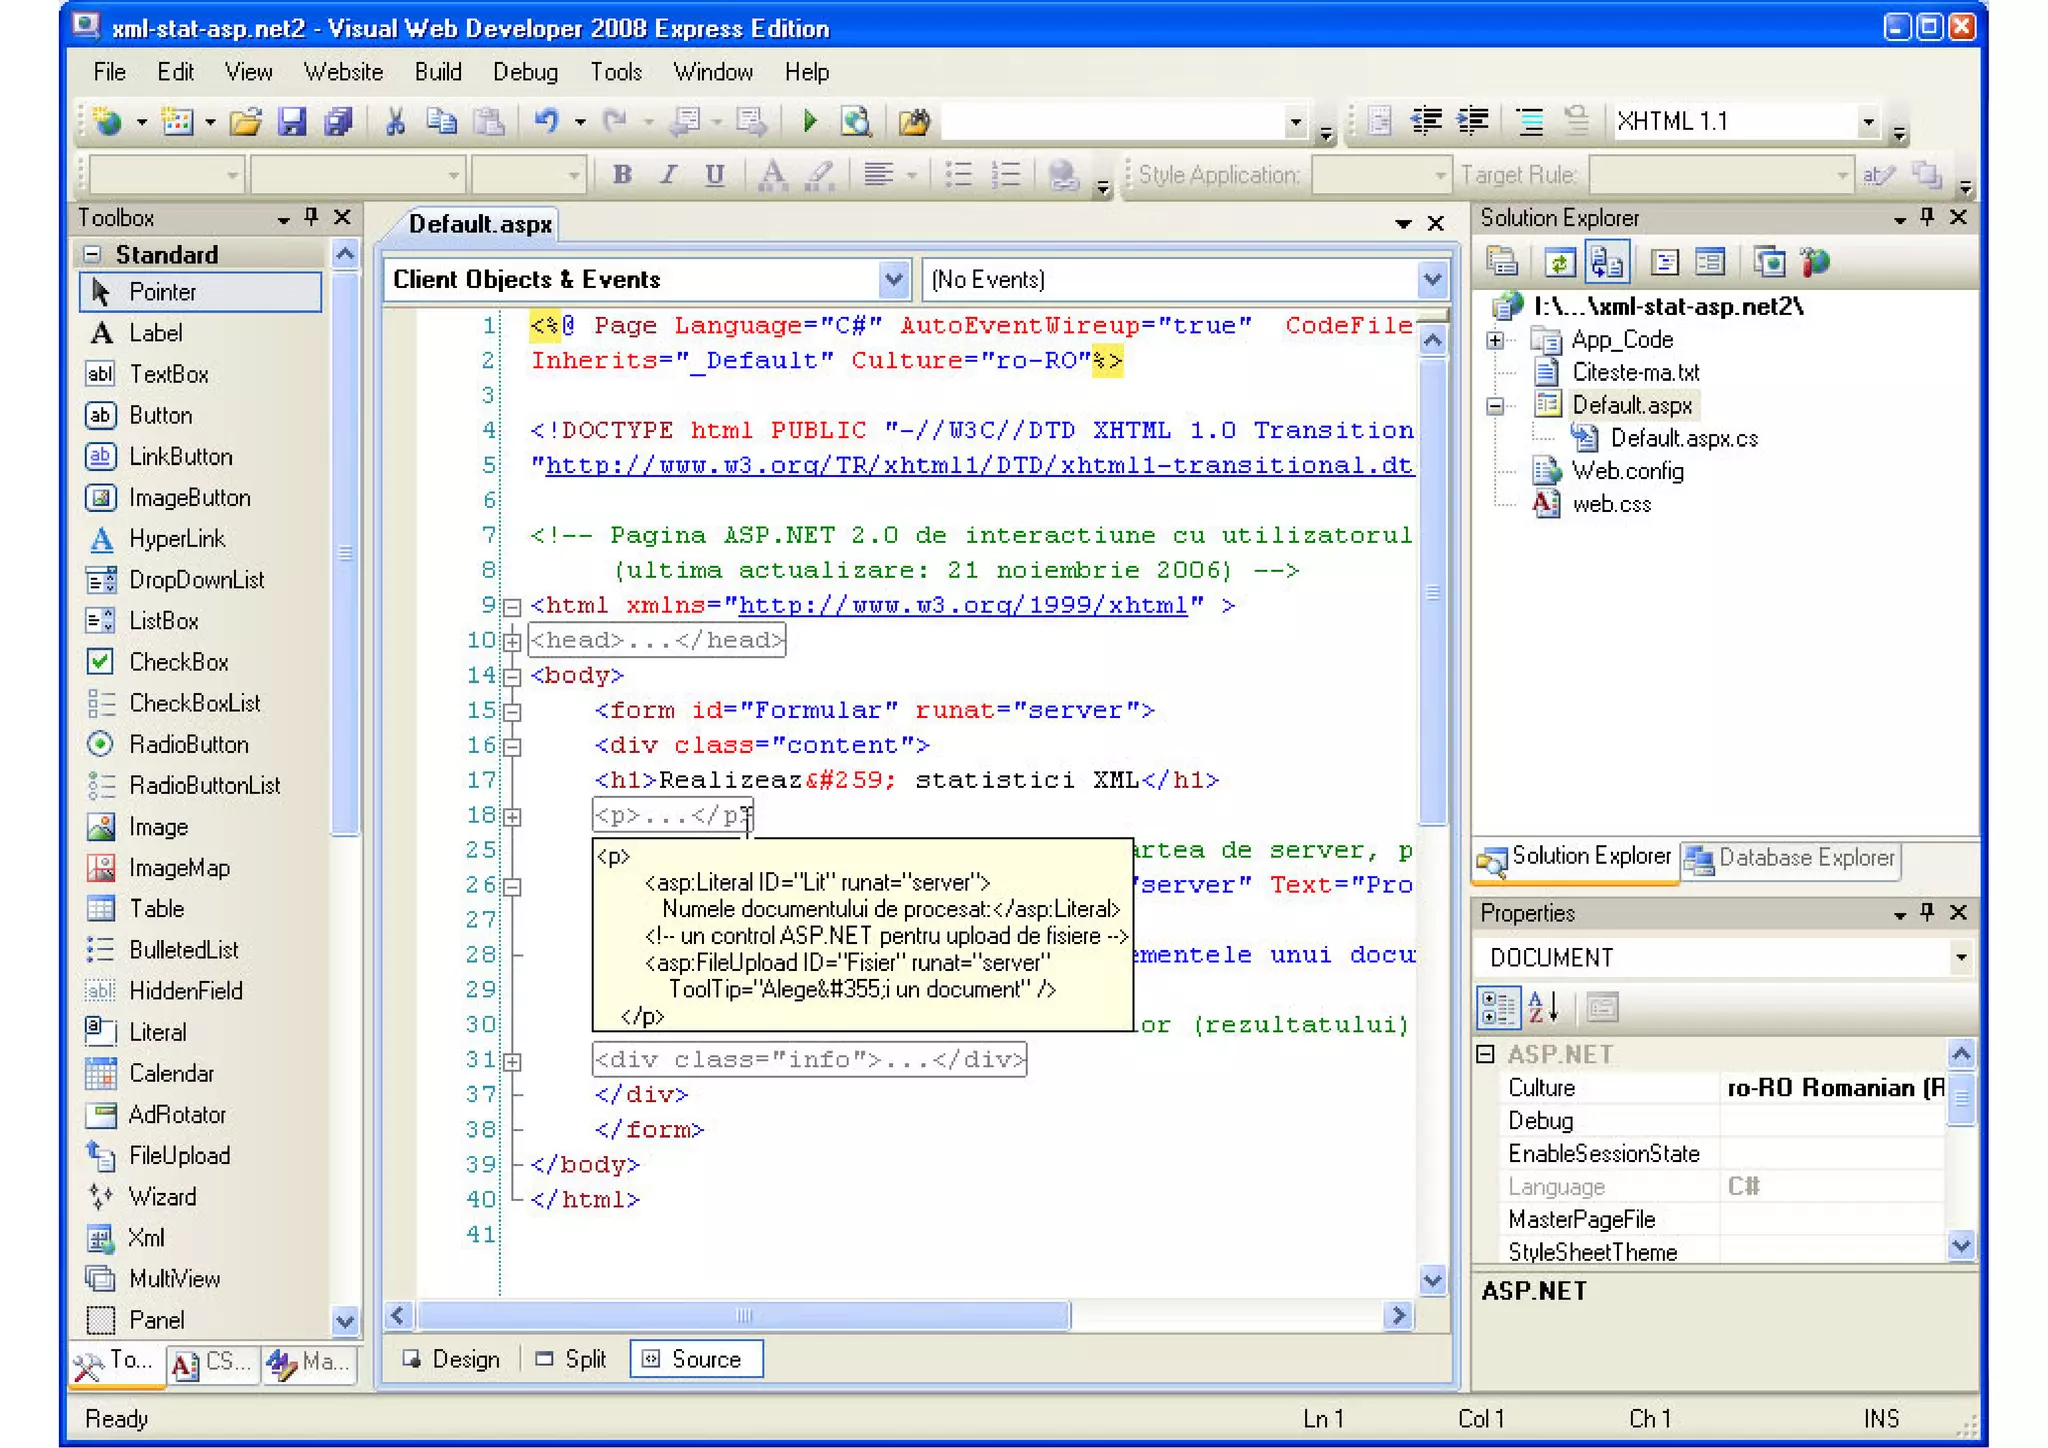
Task: Click the Increase Indent icon
Action: tap(1472, 122)
